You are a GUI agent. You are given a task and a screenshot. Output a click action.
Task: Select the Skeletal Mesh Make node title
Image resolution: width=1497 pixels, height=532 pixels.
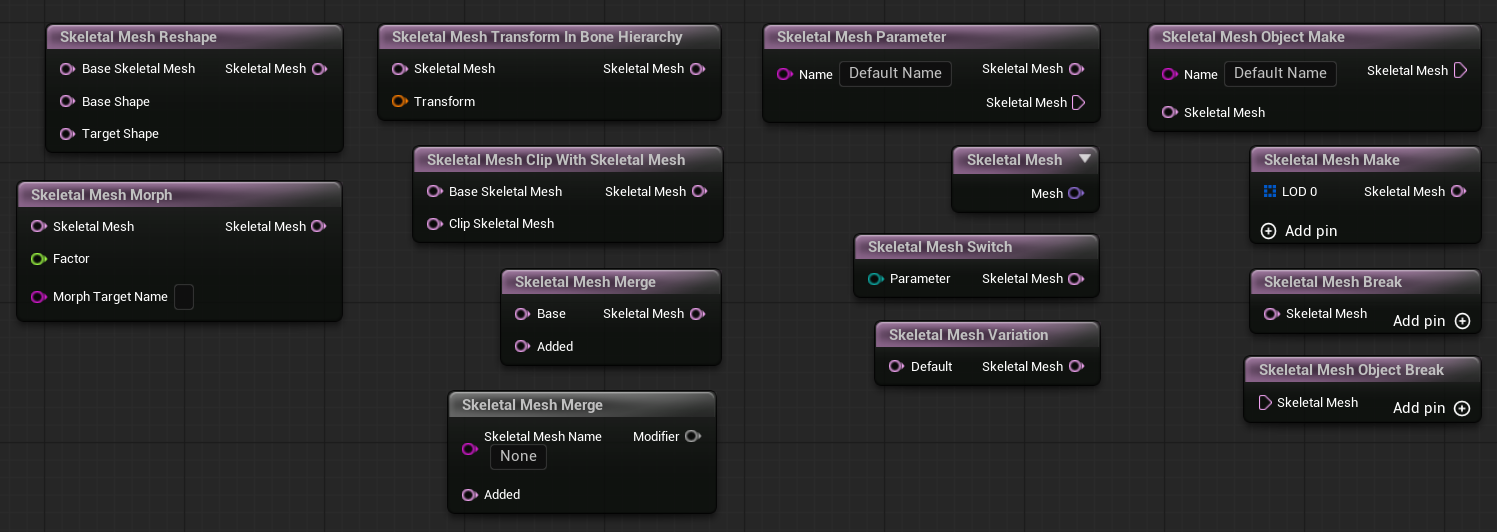1332,160
